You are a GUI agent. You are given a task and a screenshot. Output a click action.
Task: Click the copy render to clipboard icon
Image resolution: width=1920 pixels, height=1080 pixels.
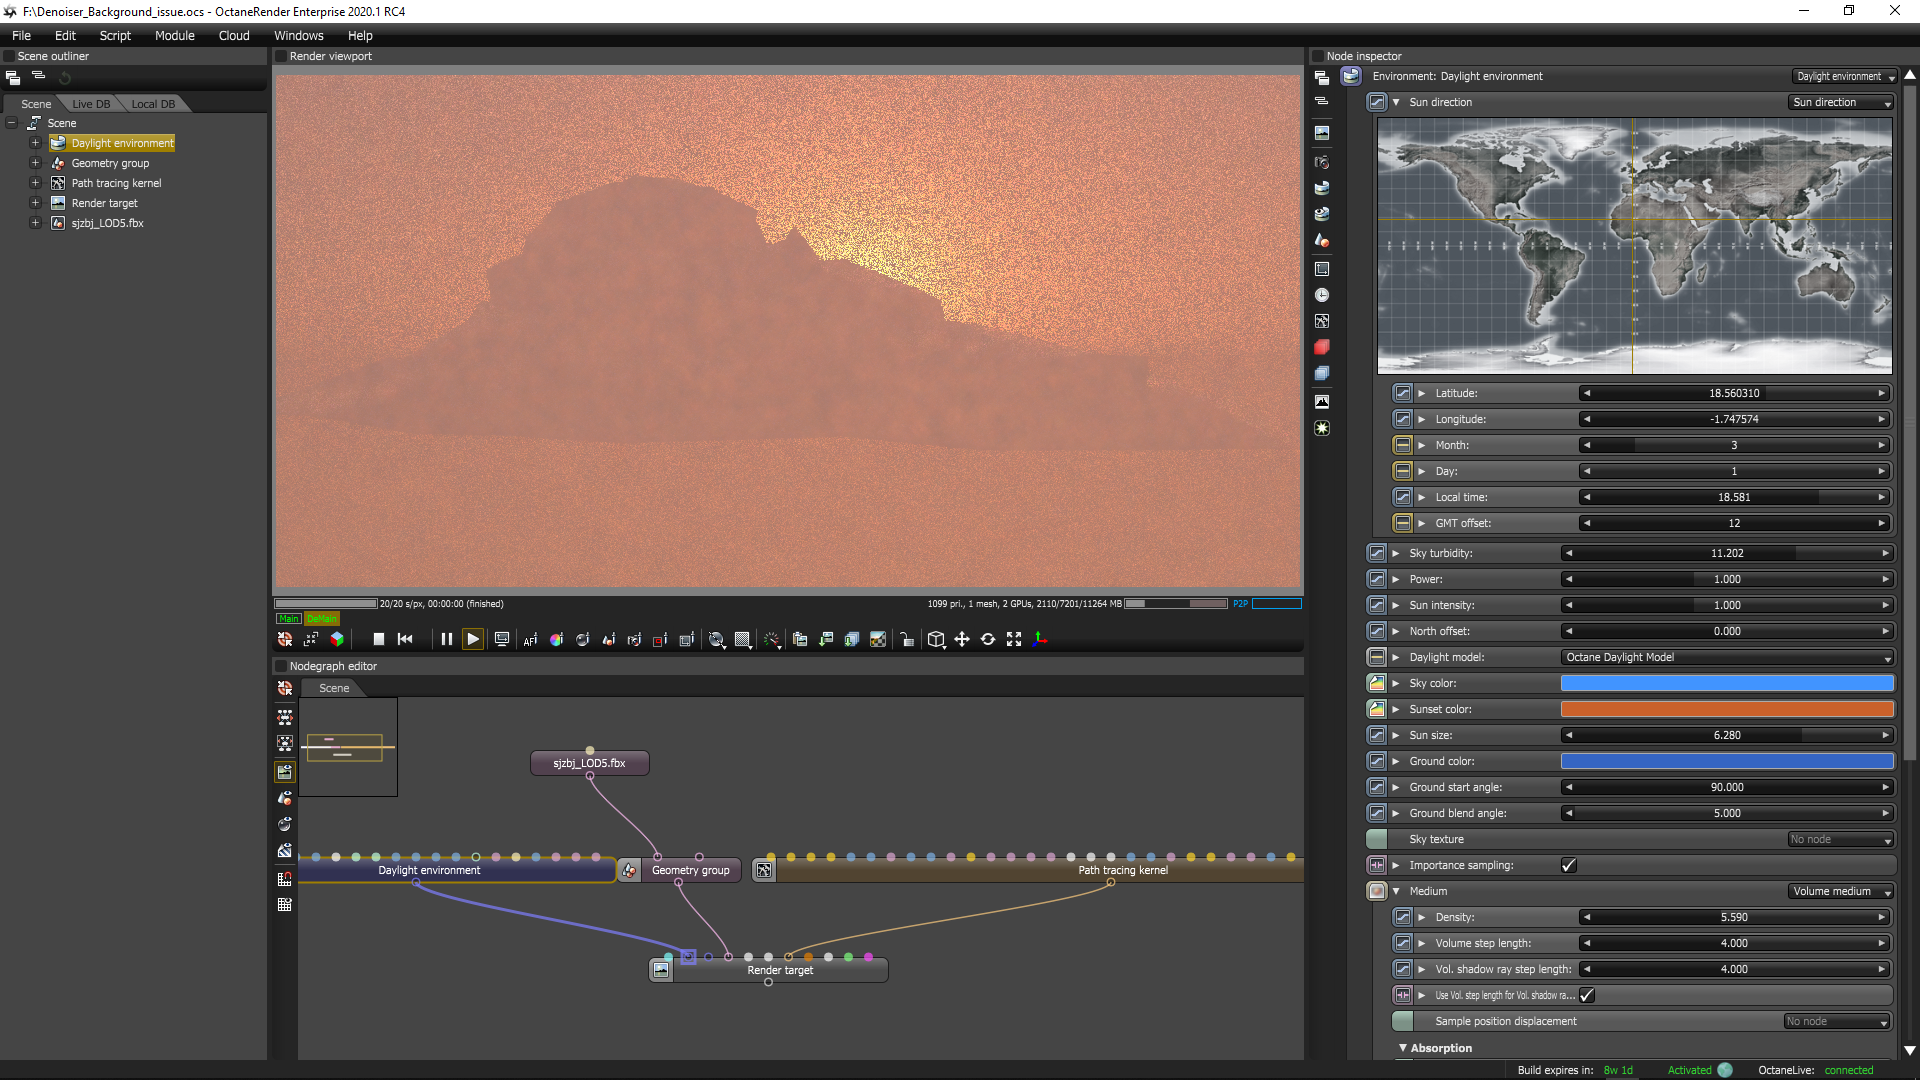click(800, 639)
